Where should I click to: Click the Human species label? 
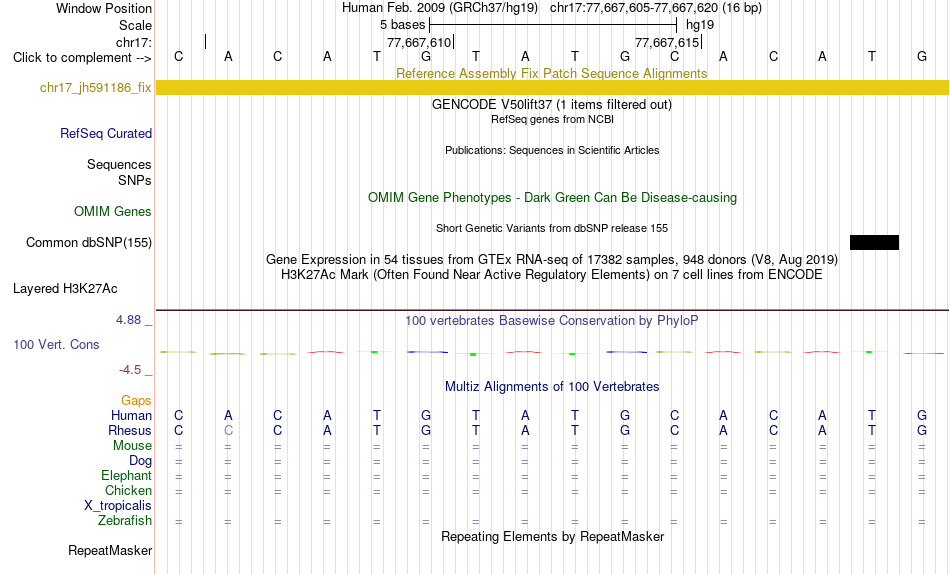pyautogui.click(x=131, y=415)
